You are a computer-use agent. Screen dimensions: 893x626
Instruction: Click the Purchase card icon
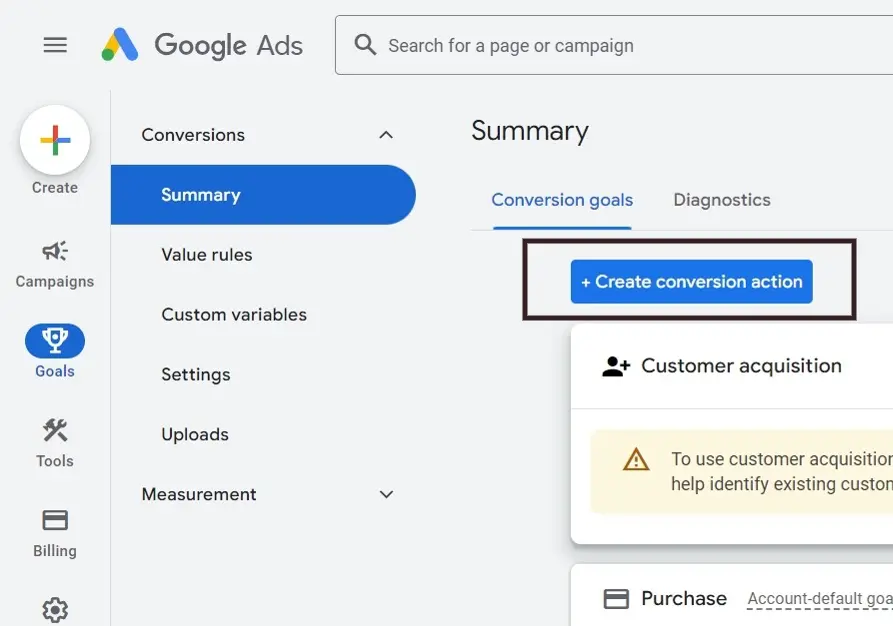pyautogui.click(x=616, y=599)
